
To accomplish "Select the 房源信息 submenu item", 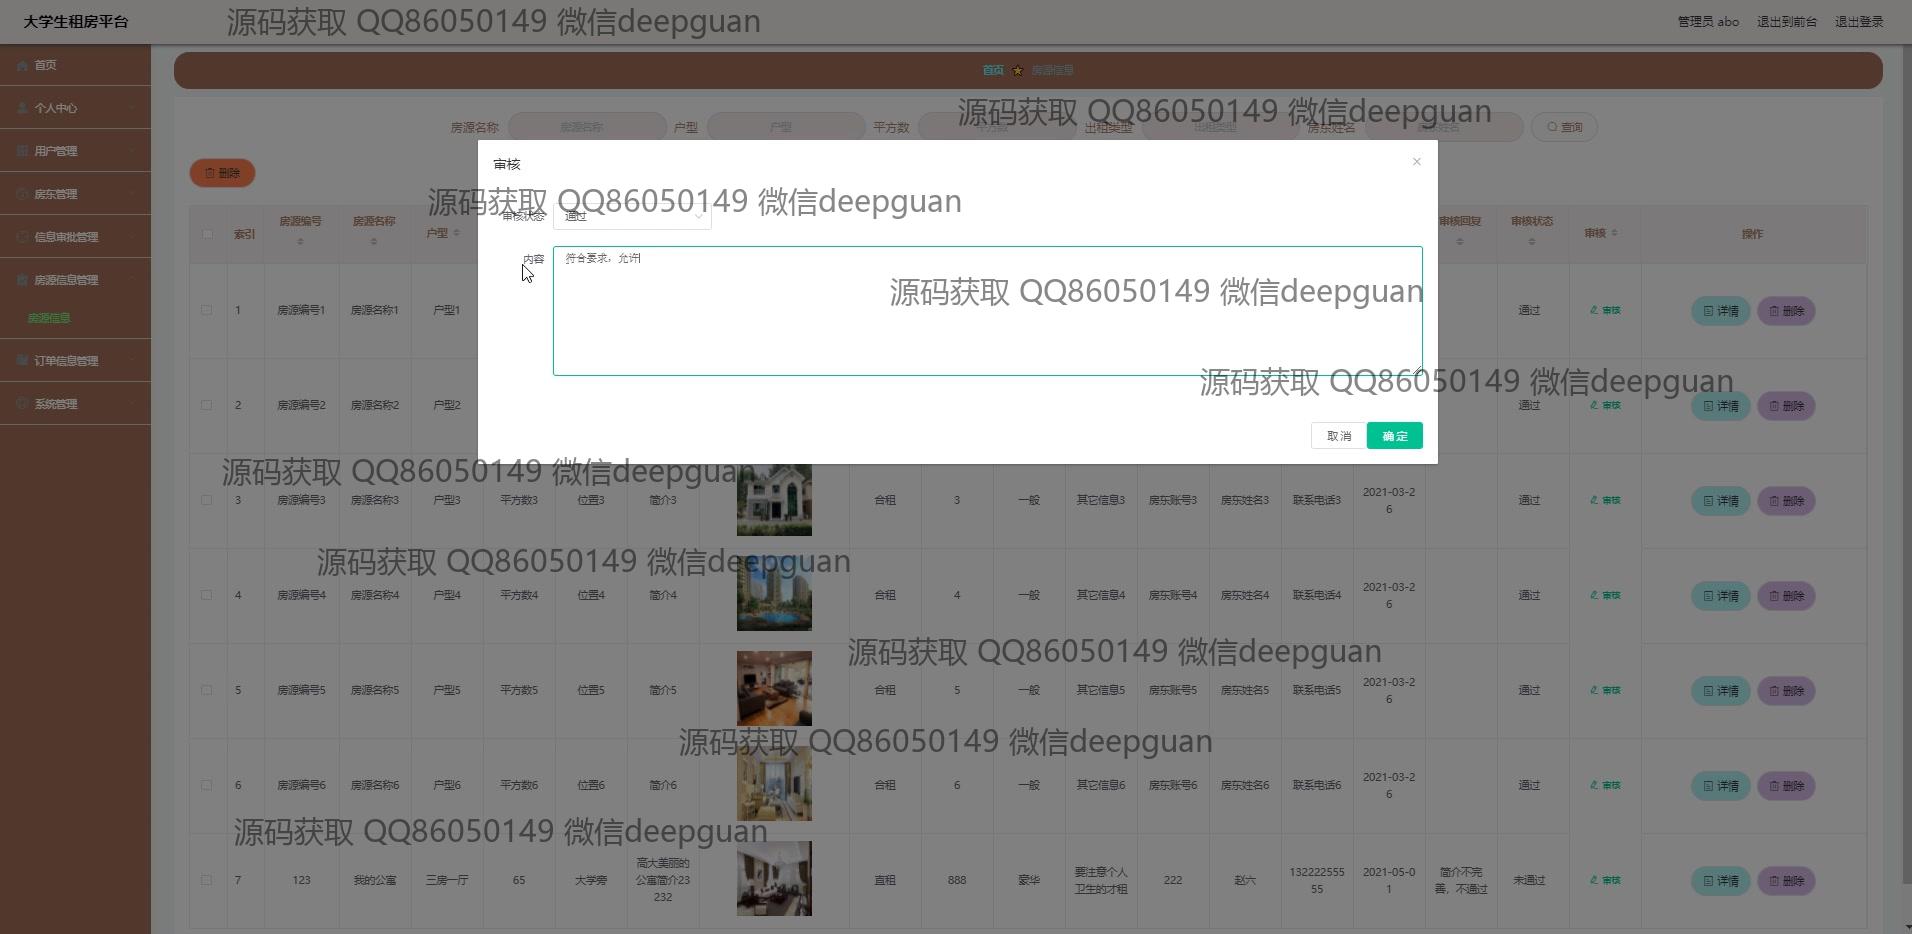I will 49,318.
